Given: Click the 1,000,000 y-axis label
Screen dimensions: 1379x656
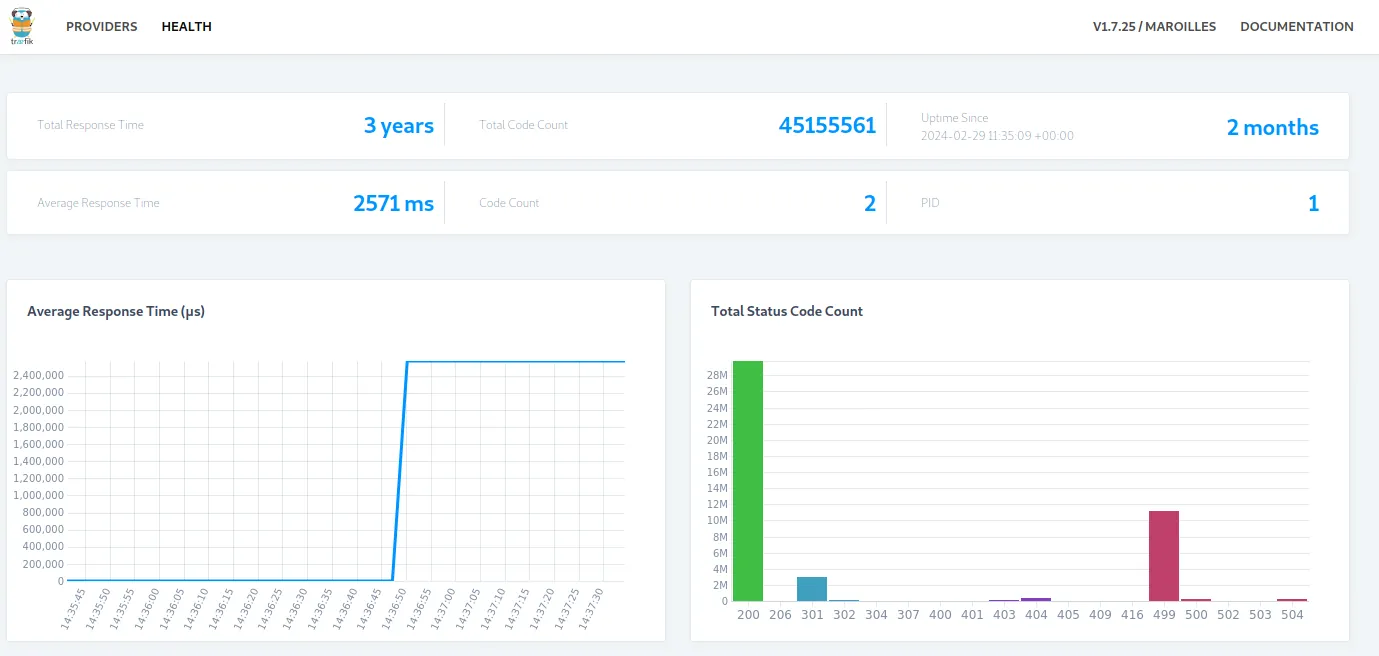Looking at the screenshot, I should click(x=39, y=495).
